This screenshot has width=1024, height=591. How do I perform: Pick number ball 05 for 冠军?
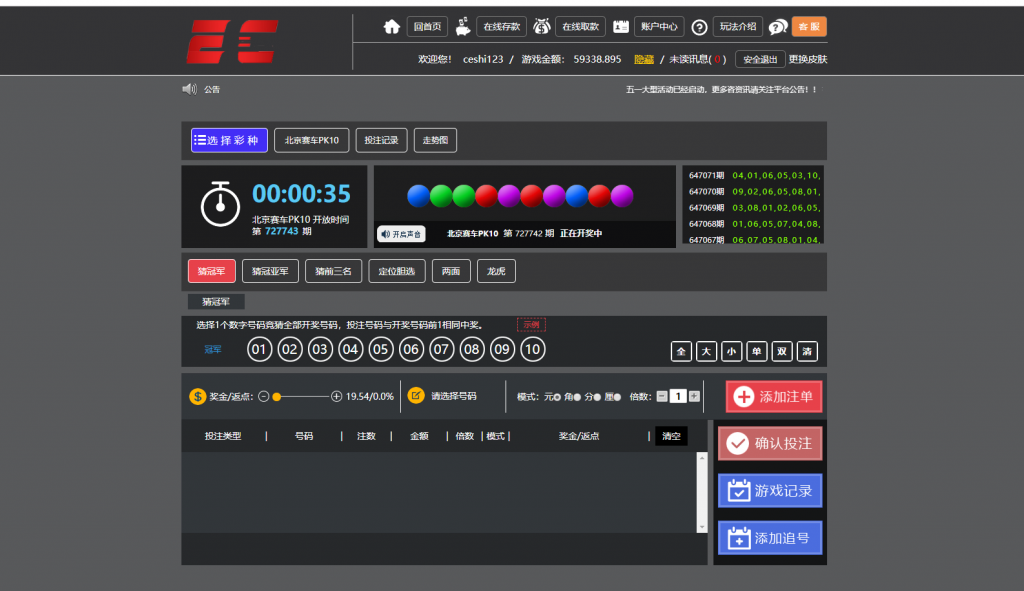[381, 350]
